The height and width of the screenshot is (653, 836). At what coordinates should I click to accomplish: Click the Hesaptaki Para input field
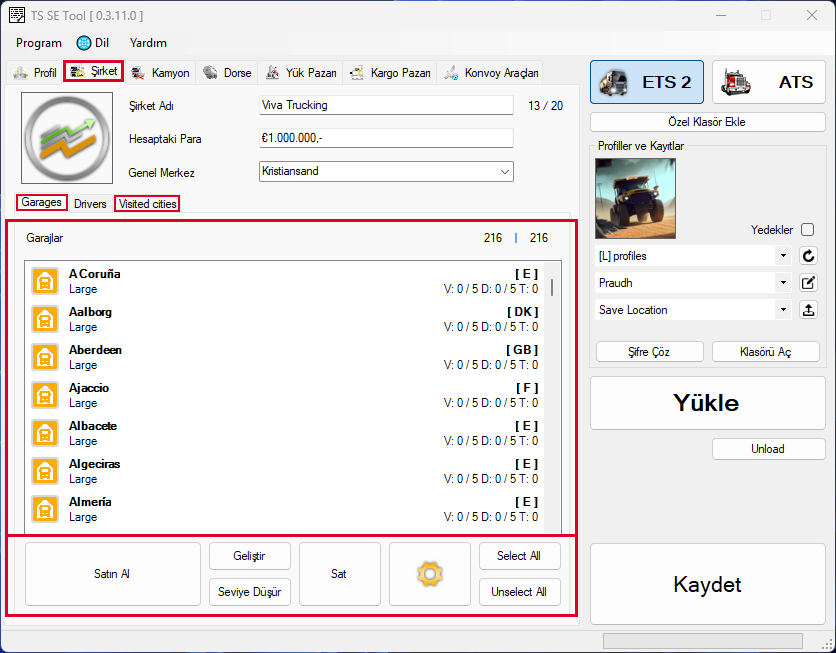point(385,139)
